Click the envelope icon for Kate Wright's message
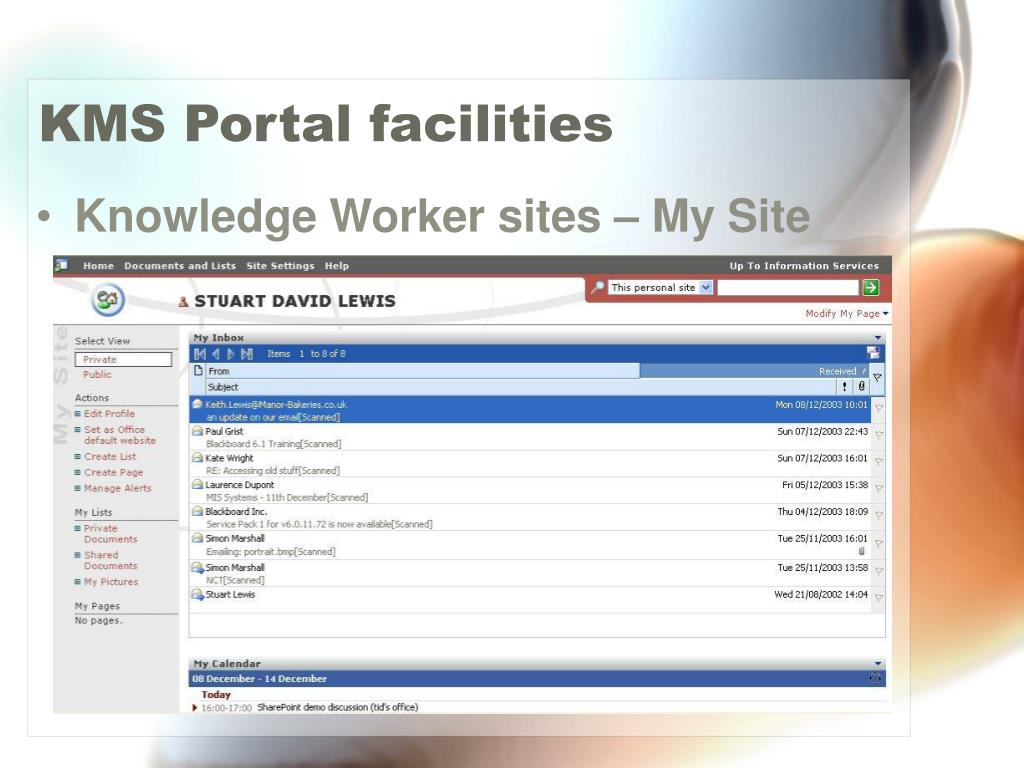Screen dimensions: 1024x768 [197, 458]
